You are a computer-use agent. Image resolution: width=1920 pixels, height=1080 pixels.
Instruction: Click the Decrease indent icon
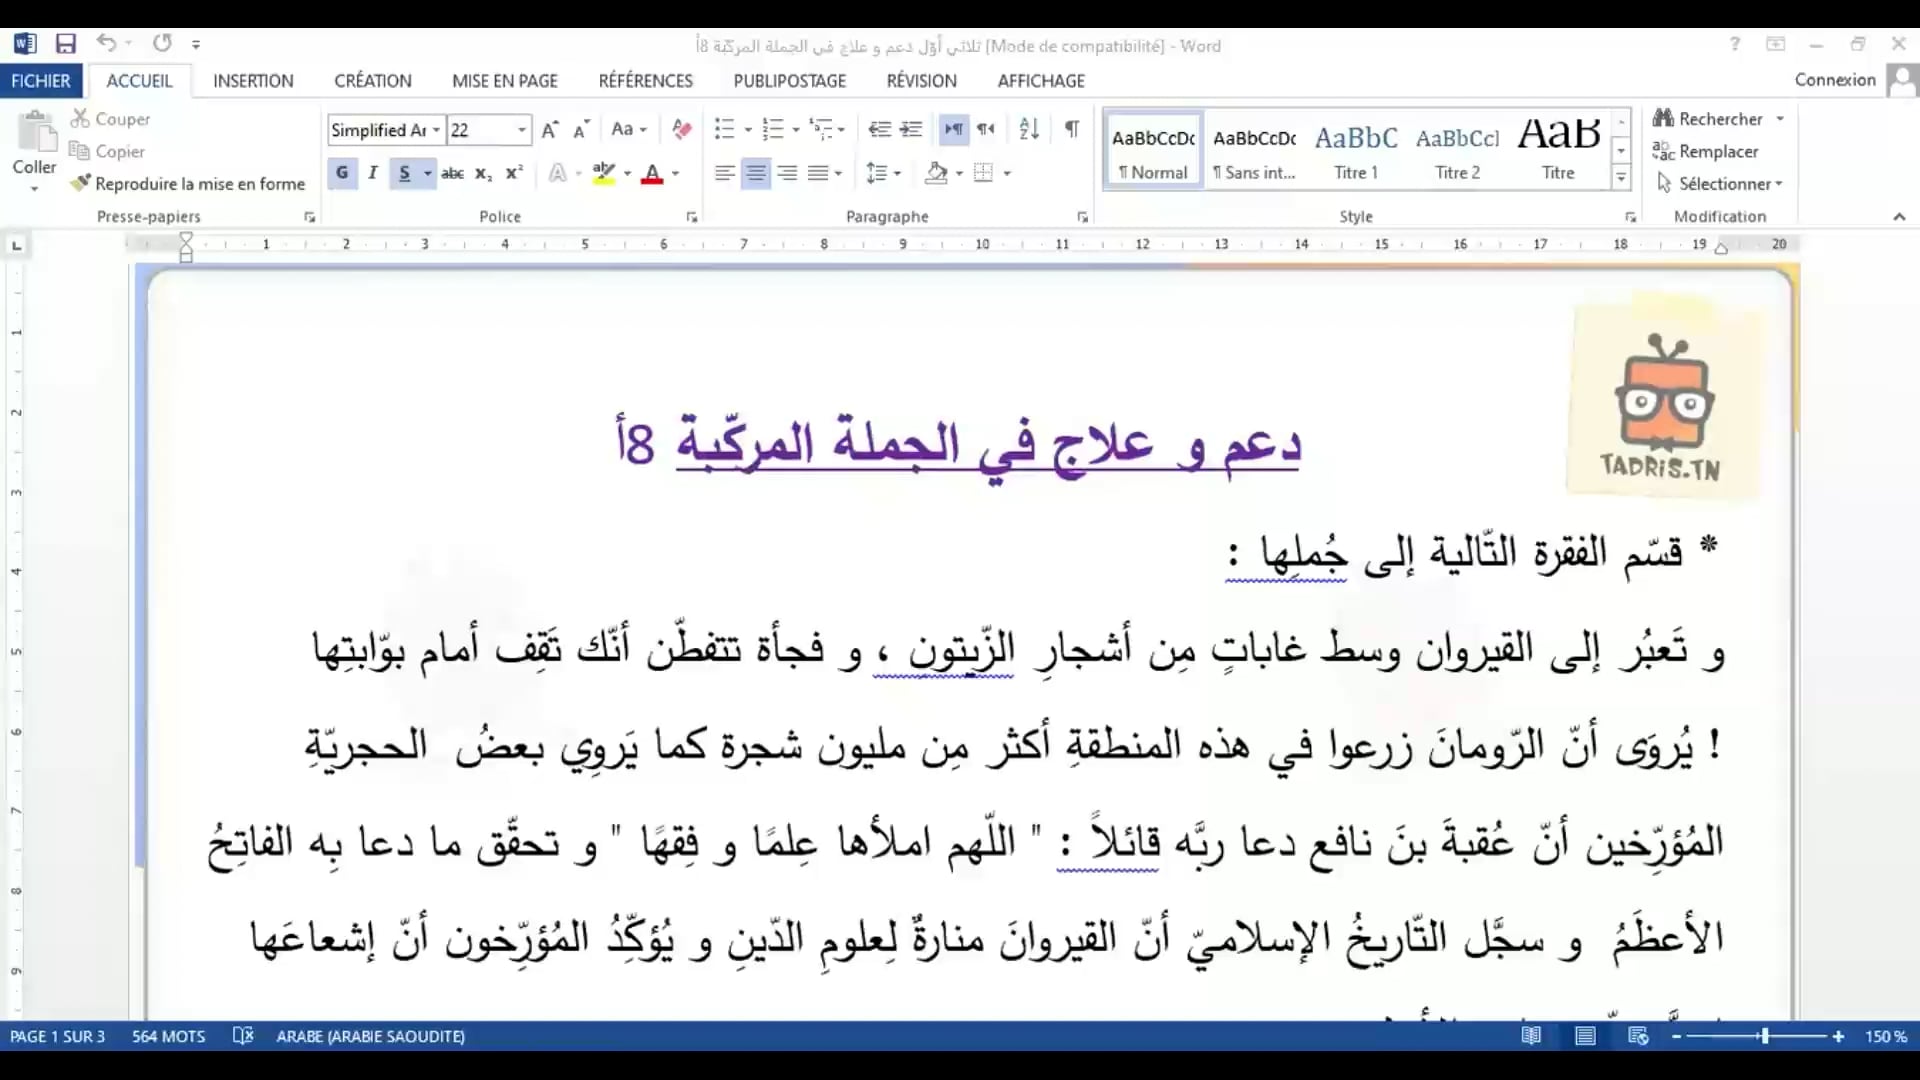click(x=879, y=129)
